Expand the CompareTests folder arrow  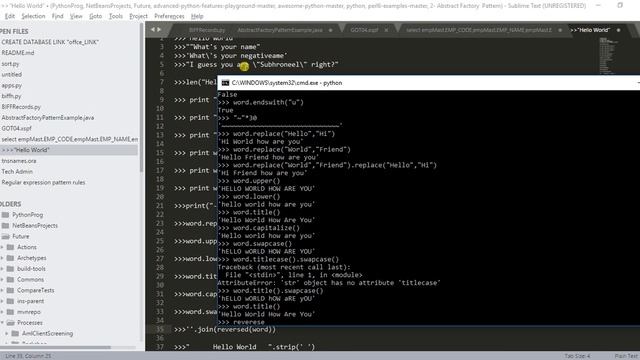(x=2, y=291)
